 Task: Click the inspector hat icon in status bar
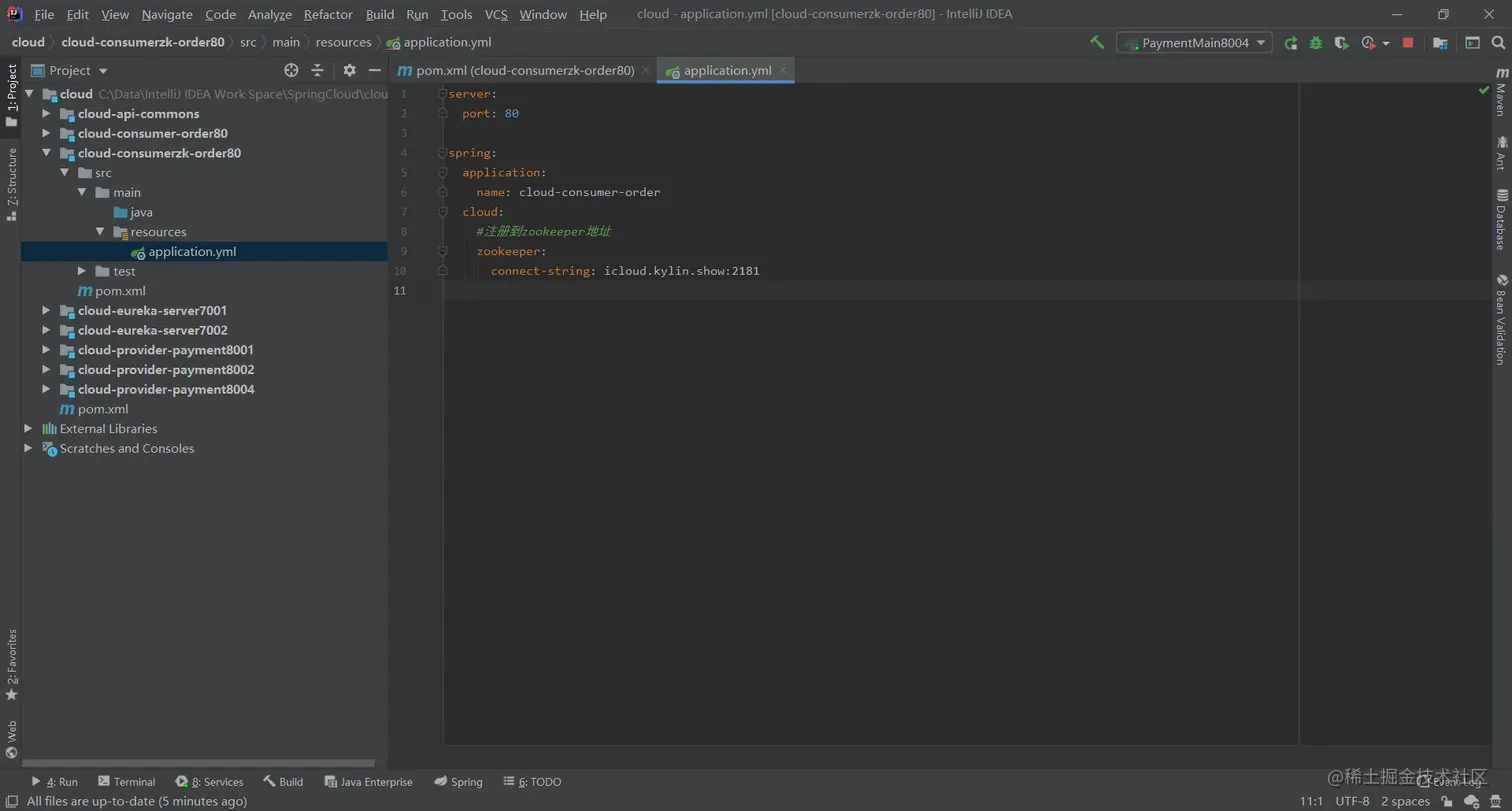1496,801
